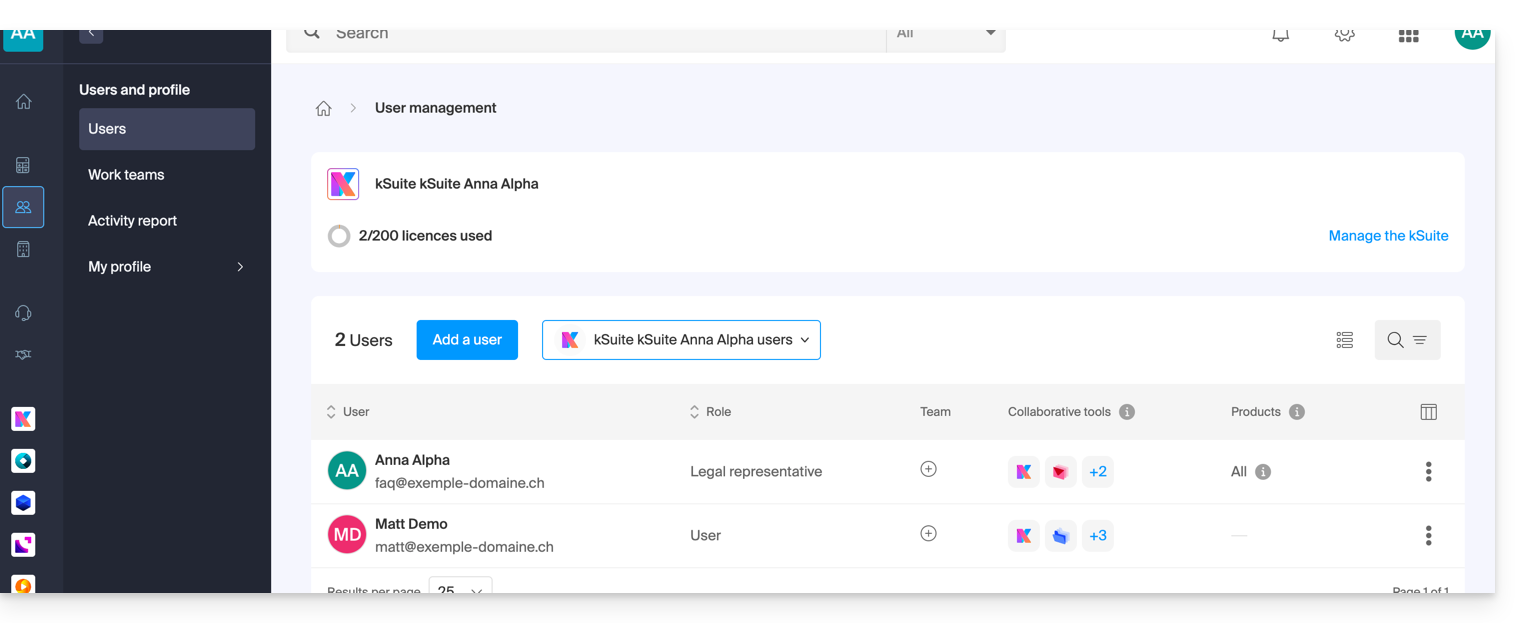This screenshot has height=623, width=1525.
Task: Open the Work teams menu item
Action: (x=126, y=175)
